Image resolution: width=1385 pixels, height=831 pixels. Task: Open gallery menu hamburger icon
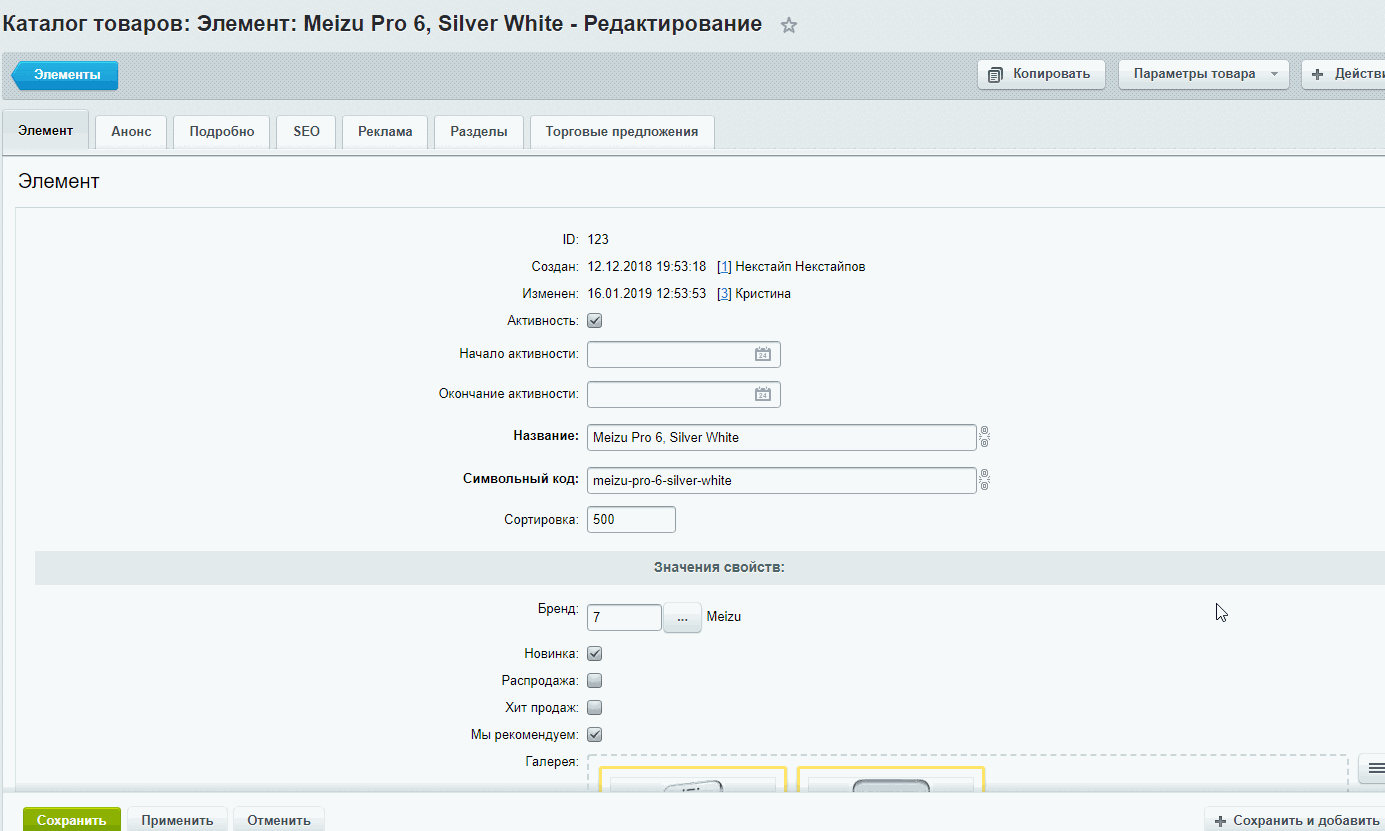coord(1374,767)
